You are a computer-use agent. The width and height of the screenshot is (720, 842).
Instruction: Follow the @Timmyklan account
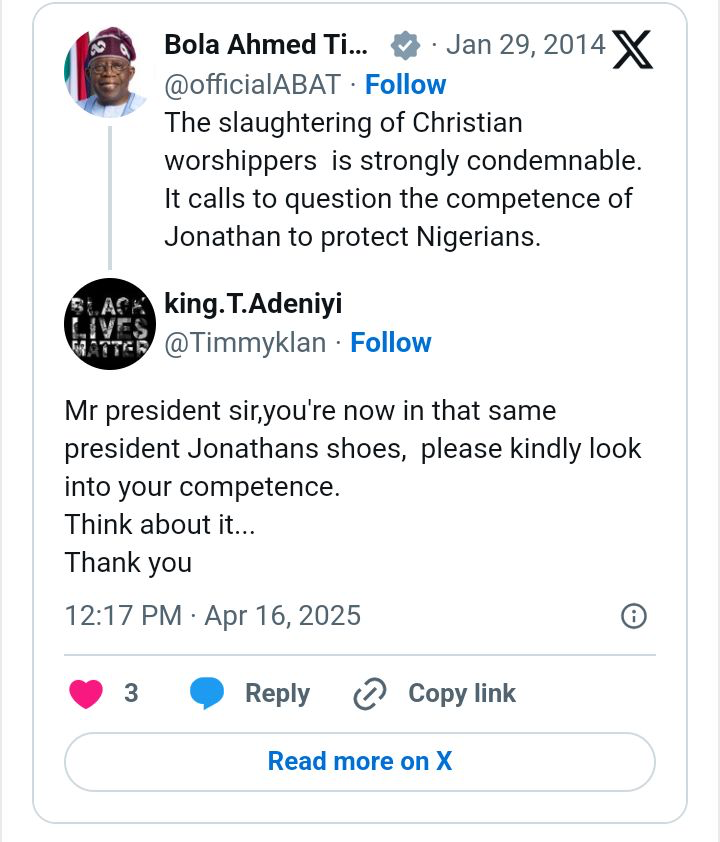click(x=391, y=343)
